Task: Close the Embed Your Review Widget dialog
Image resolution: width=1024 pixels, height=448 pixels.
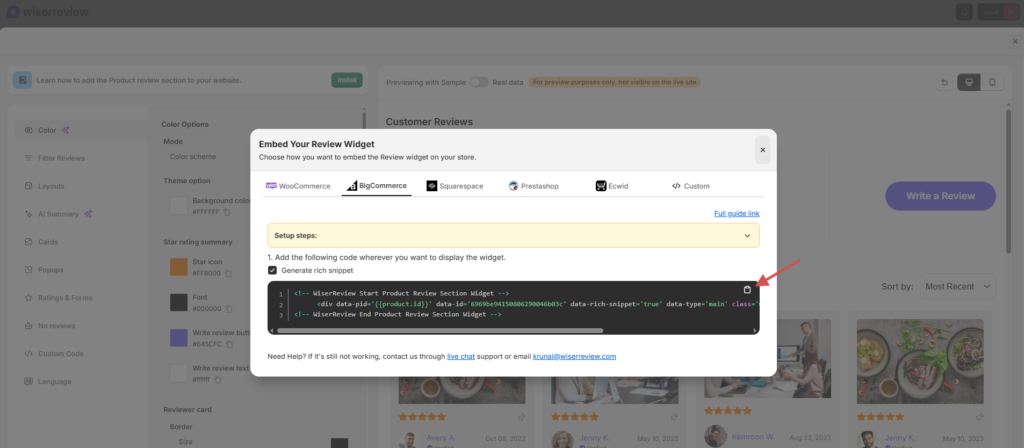Action: tap(762, 150)
